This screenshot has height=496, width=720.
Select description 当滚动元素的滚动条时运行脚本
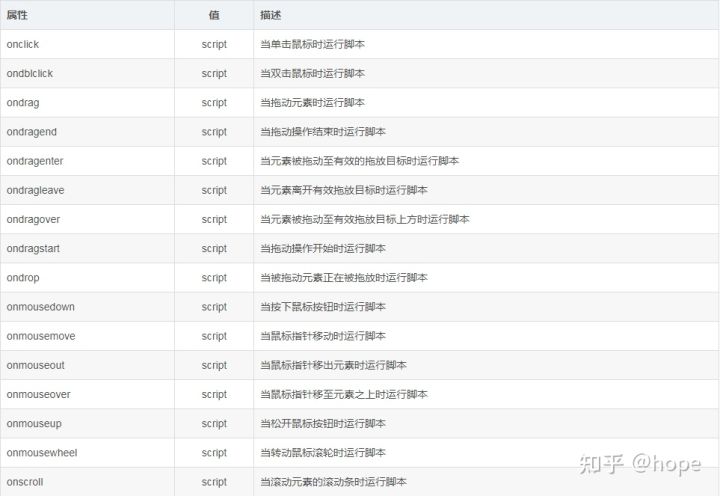[x=333, y=482]
